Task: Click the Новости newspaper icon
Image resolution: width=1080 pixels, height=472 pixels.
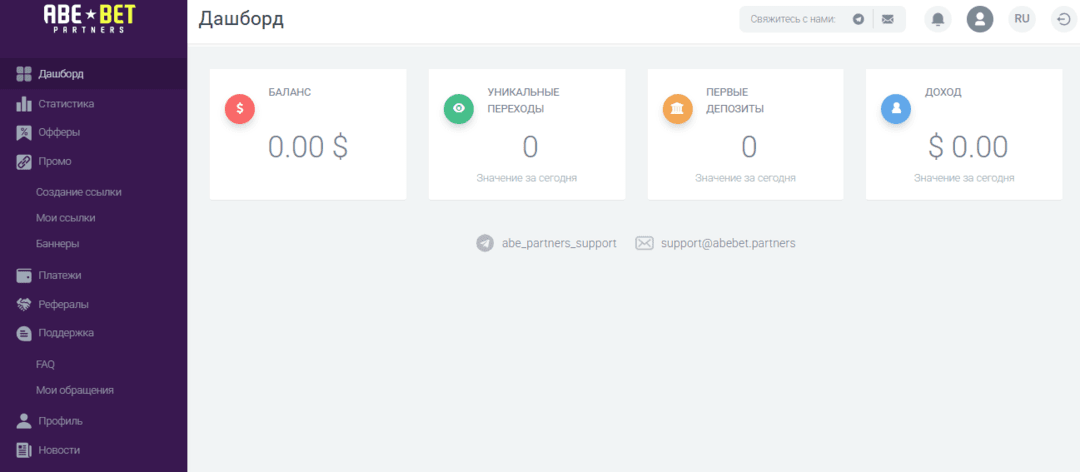Action: pos(24,451)
